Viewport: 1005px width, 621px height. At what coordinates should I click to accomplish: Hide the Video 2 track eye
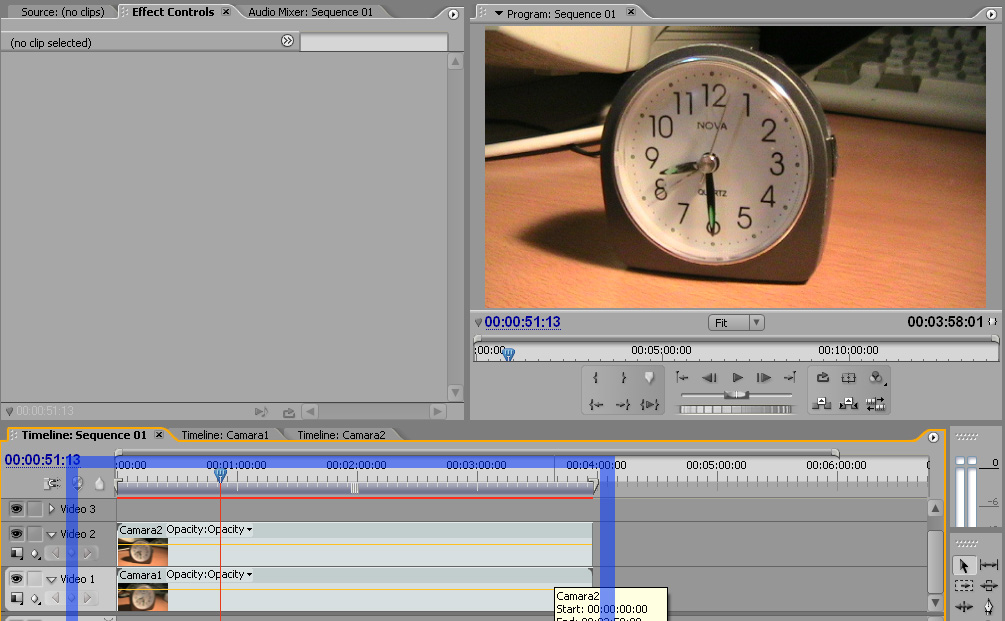point(16,534)
